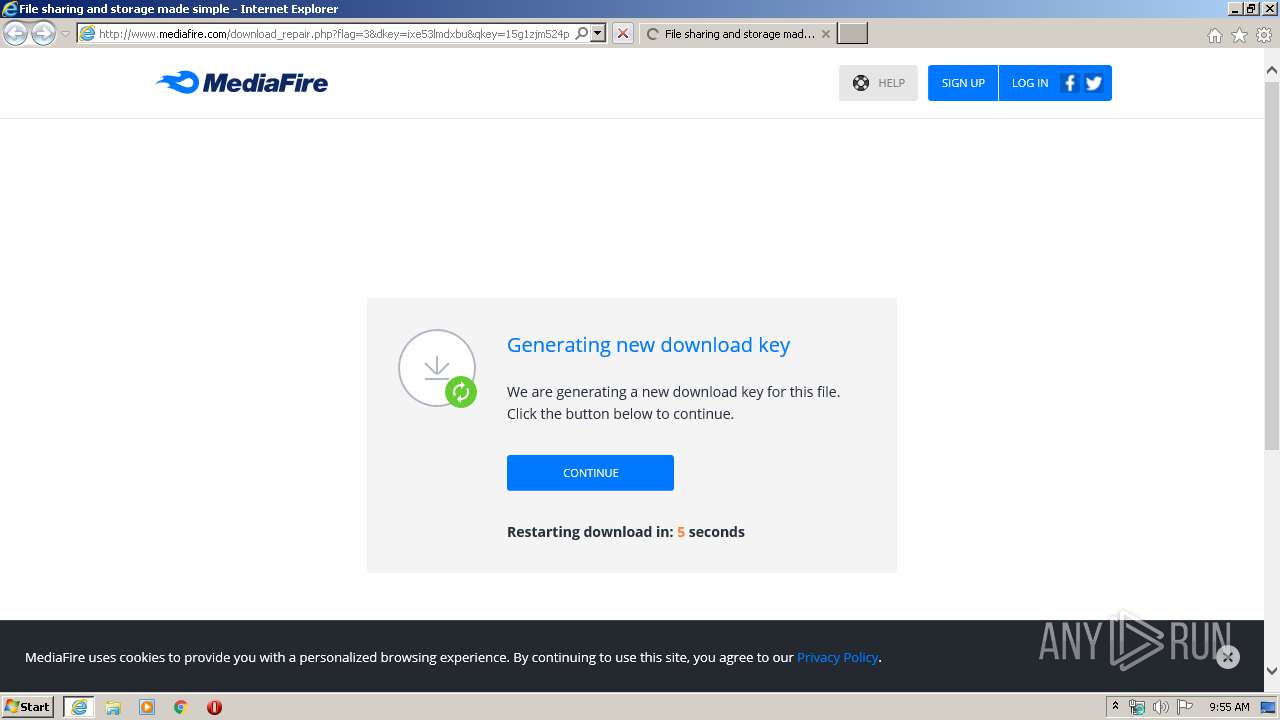Click the page vertical scrollbar thumb
The width and height of the screenshot is (1280, 720).
point(1272,266)
